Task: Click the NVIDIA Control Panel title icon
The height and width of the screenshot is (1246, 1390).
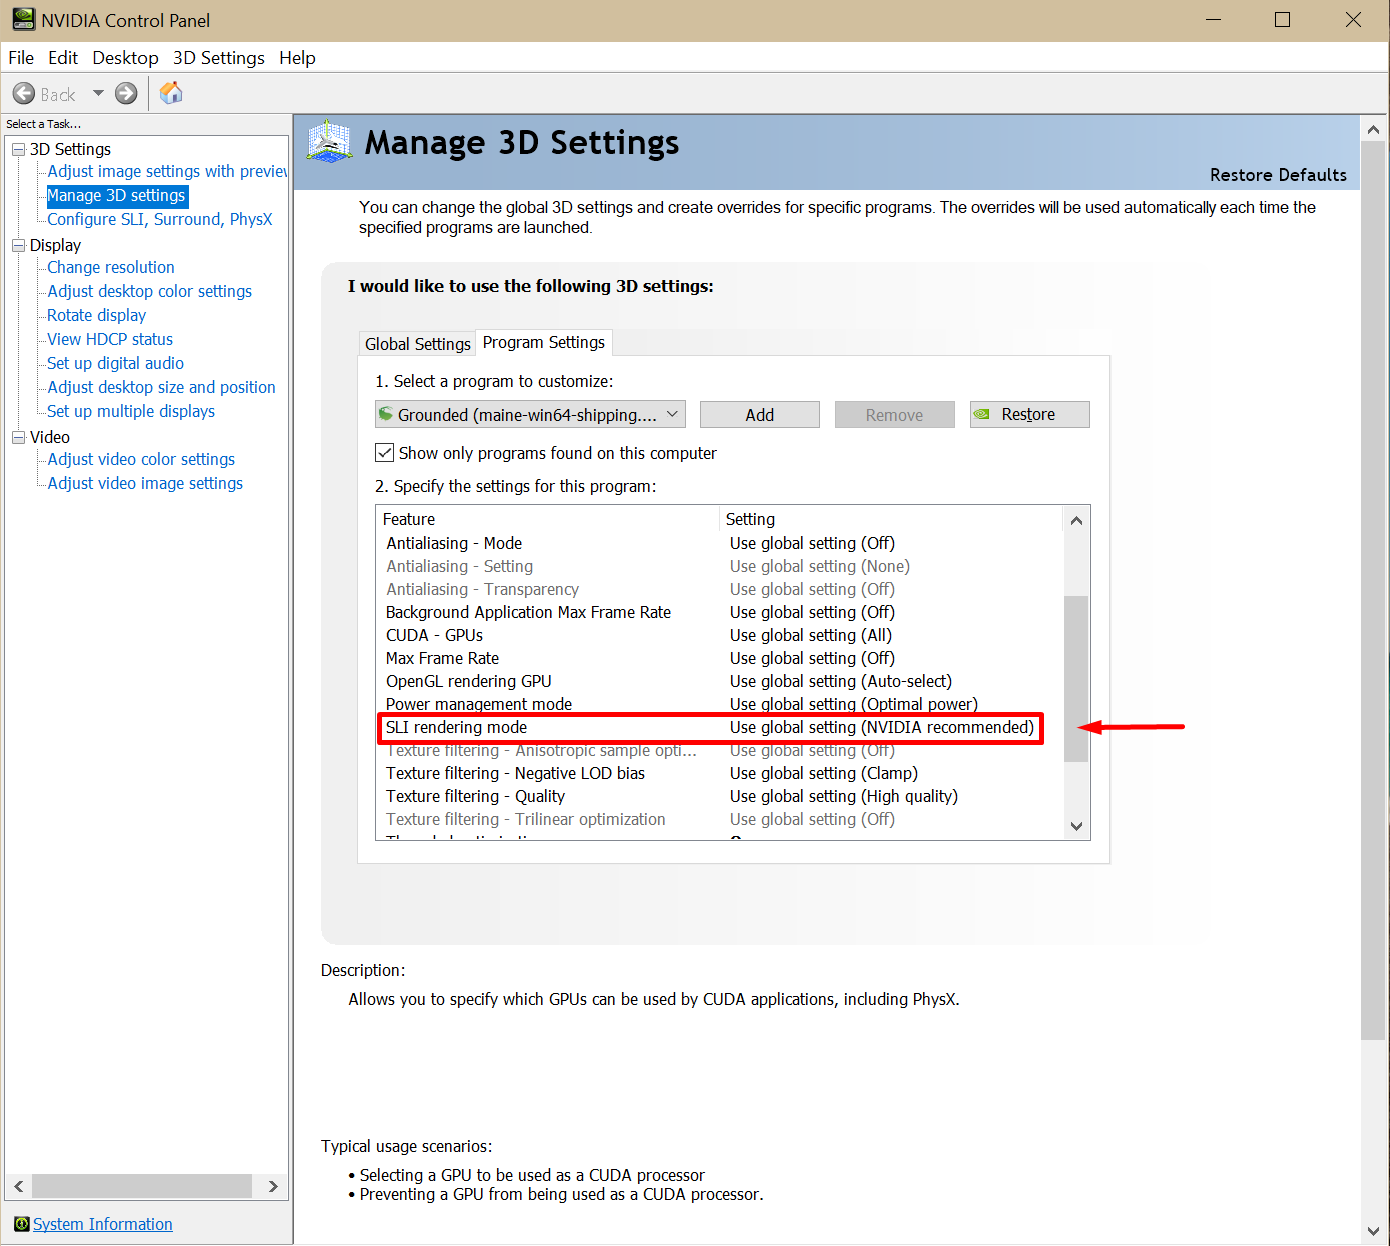Action: pyautogui.click(x=23, y=19)
